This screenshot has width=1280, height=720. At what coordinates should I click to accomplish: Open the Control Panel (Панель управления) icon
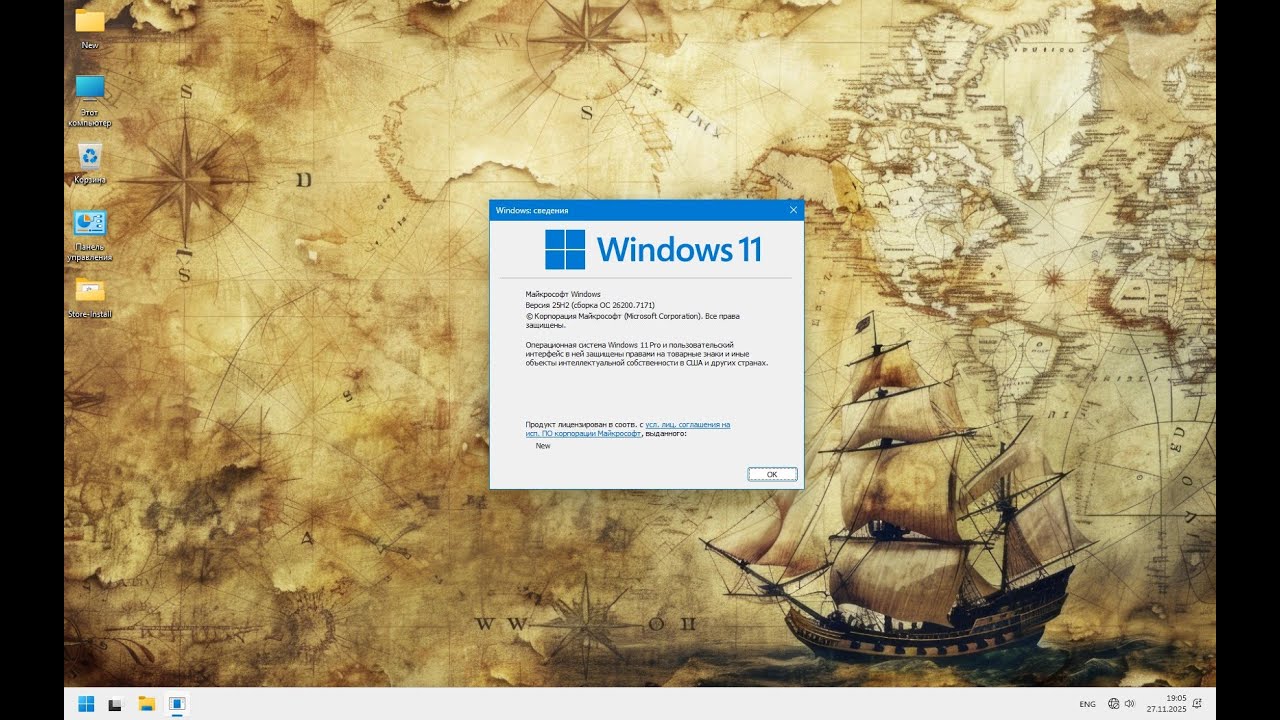click(90, 236)
